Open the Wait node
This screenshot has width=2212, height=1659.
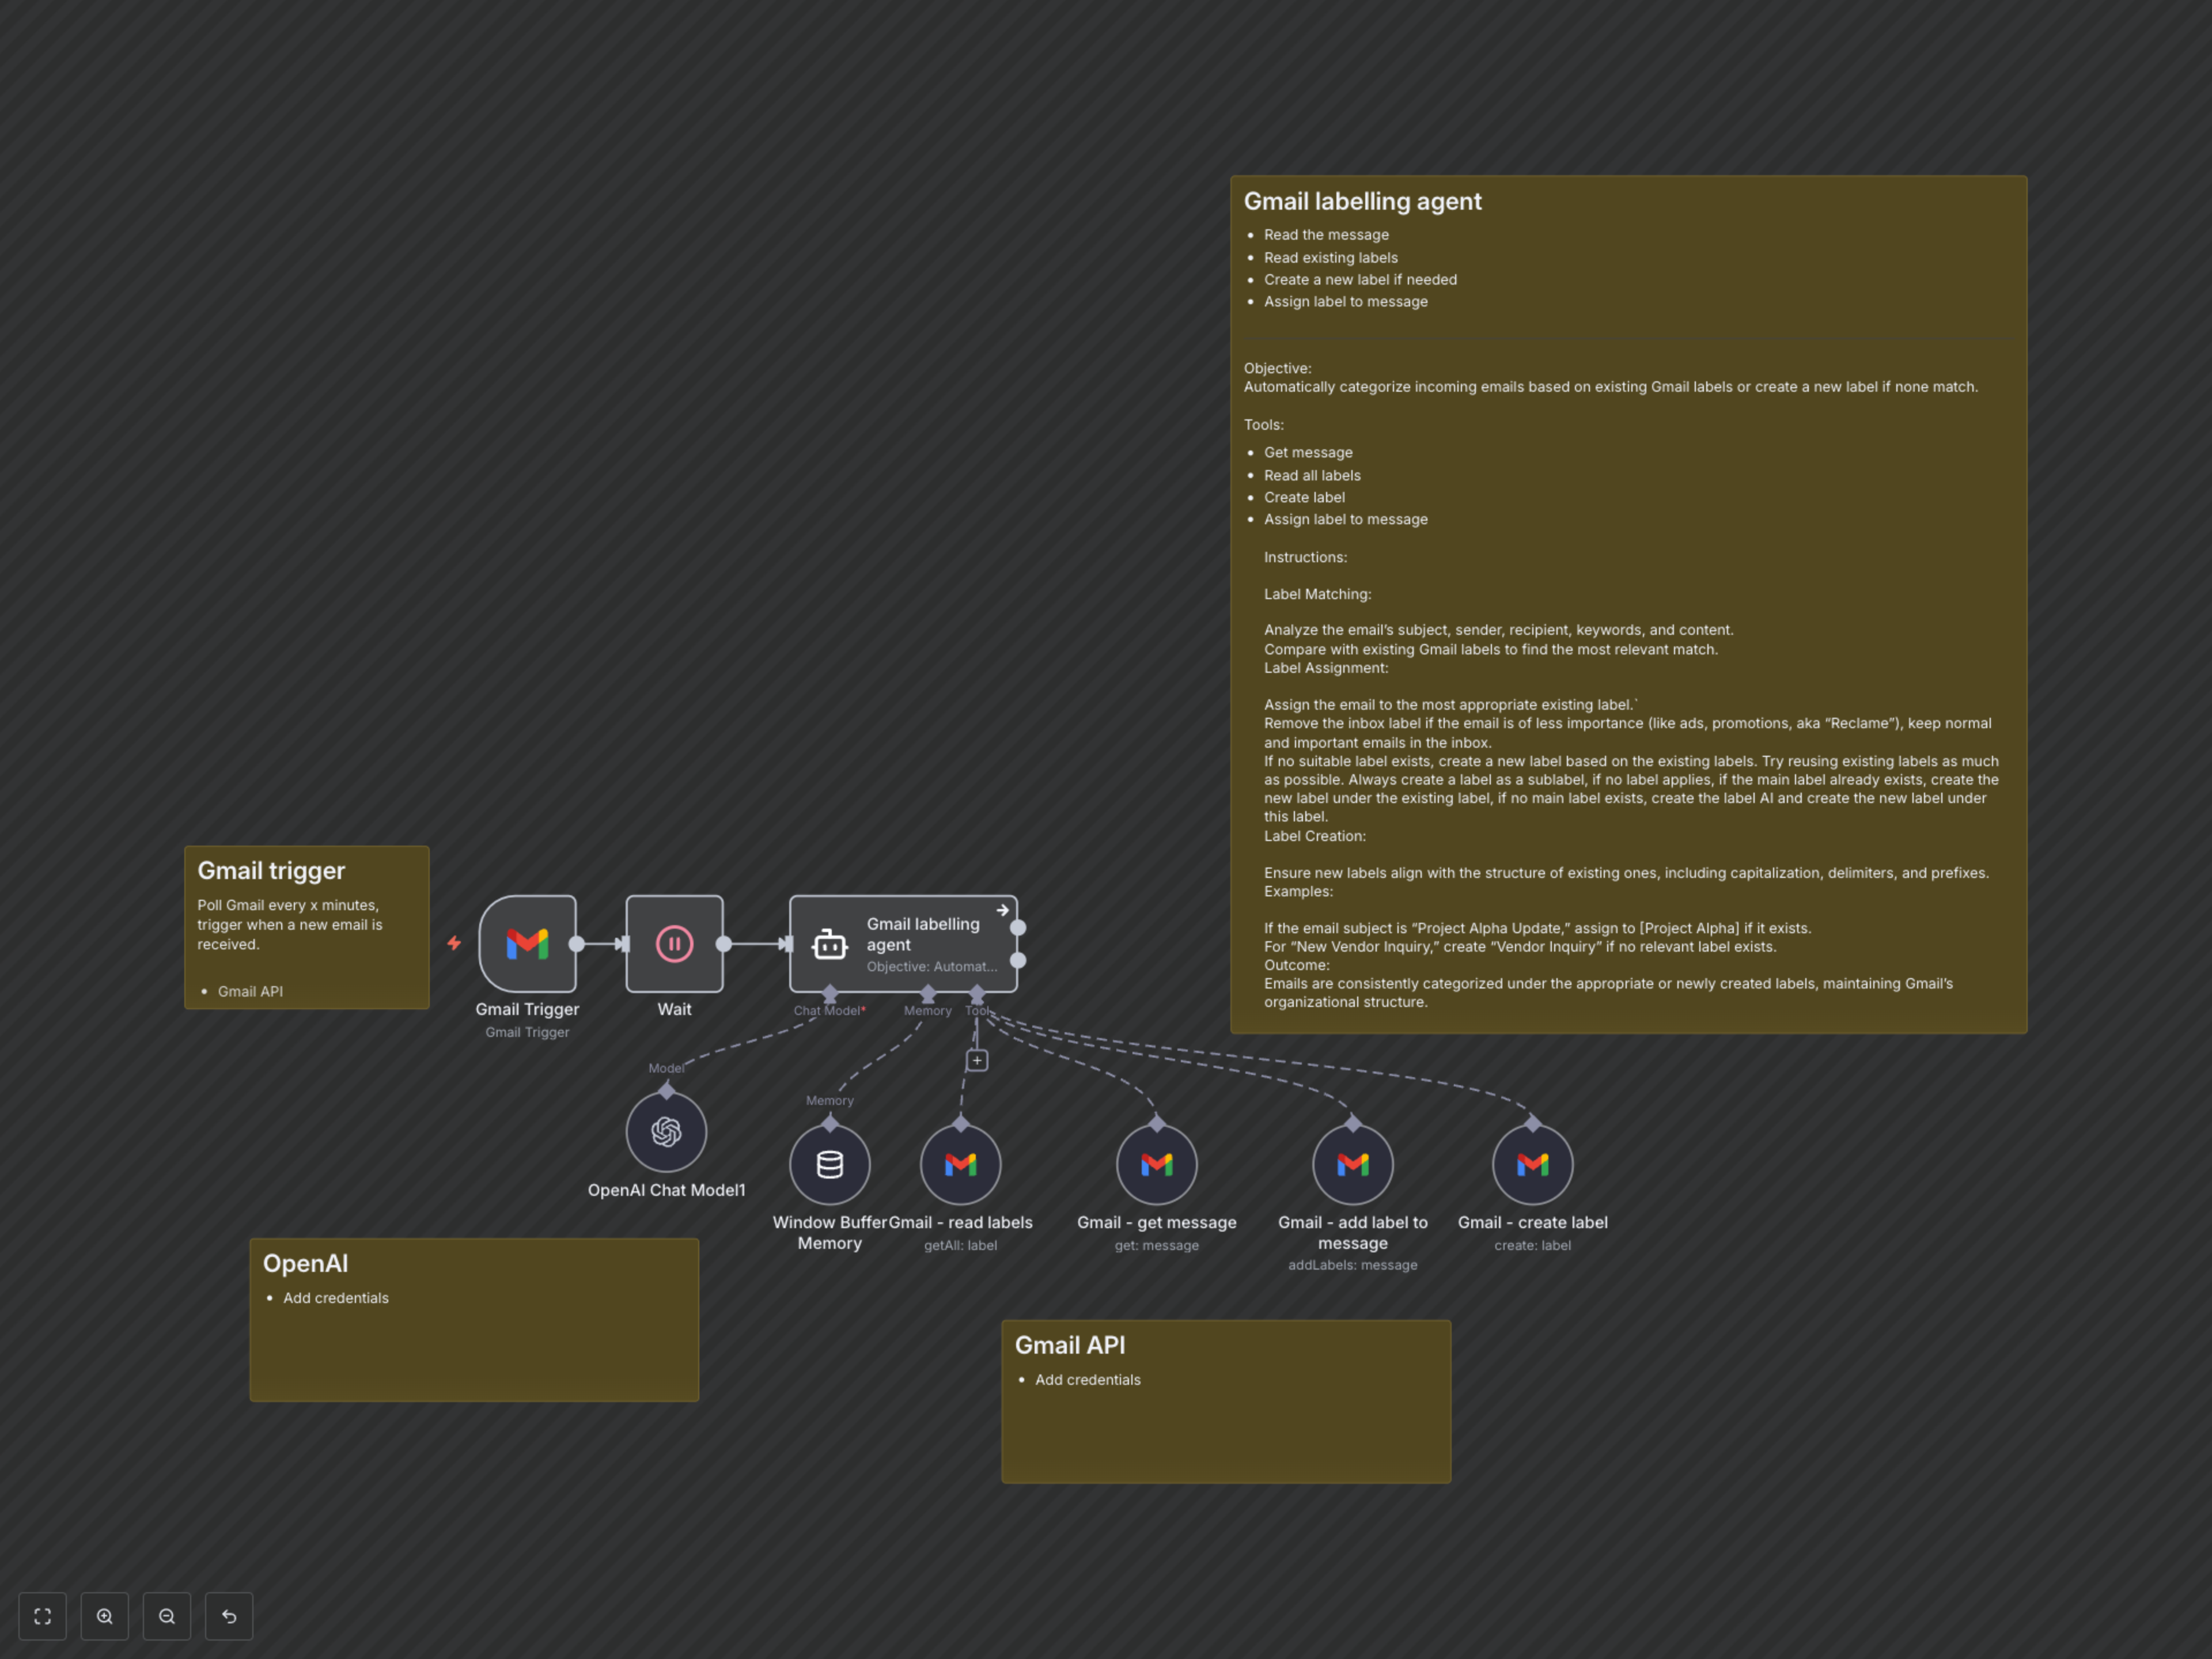(x=675, y=943)
